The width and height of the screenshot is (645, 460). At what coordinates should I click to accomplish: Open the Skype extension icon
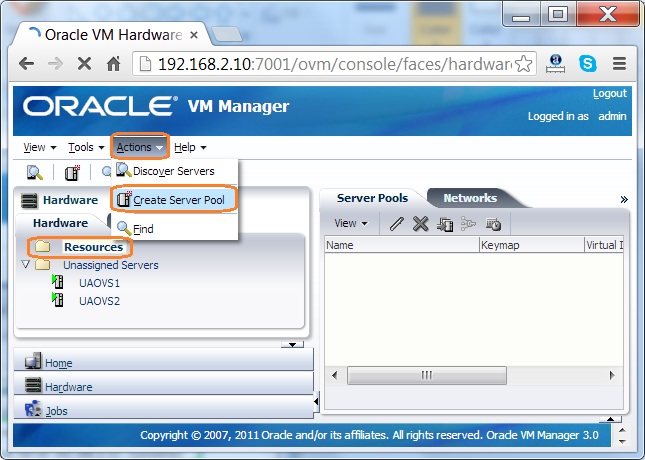(587, 63)
